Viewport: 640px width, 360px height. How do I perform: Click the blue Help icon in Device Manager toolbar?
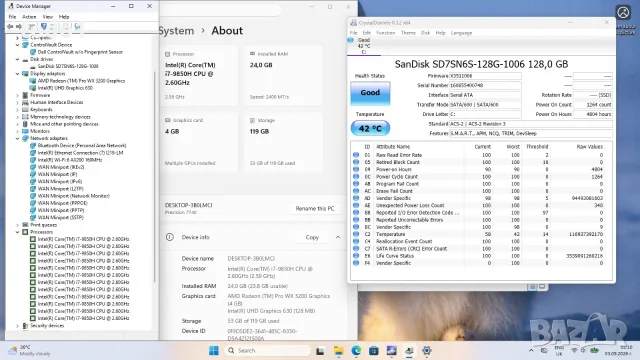44,27
